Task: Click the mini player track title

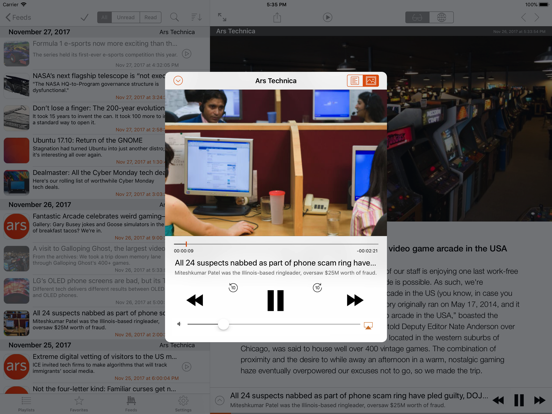Action: tap(359, 395)
